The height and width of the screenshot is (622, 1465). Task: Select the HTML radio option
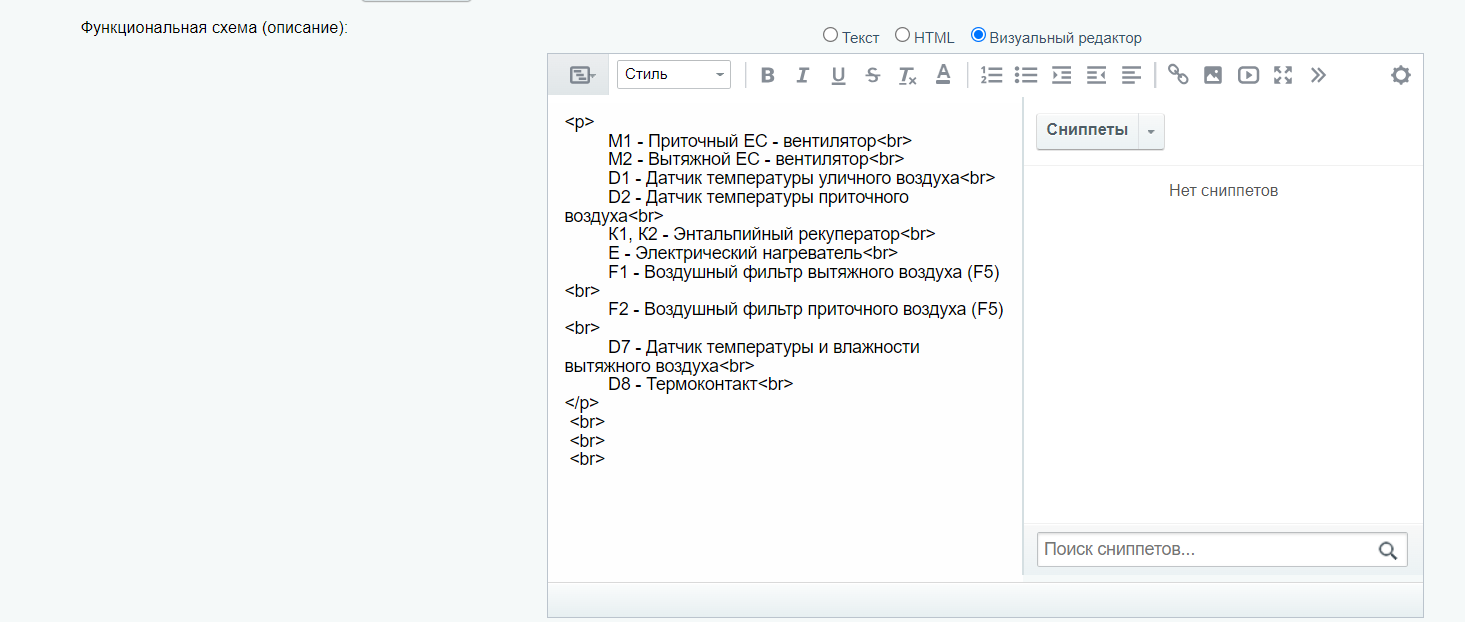click(902, 35)
